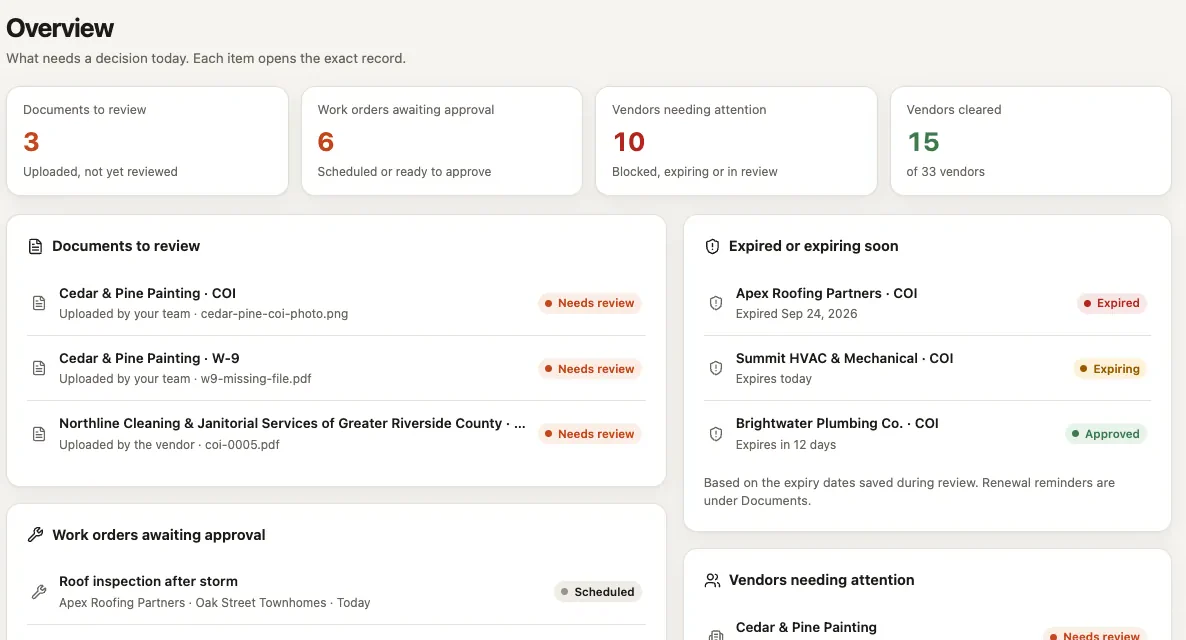This screenshot has width=1186, height=640.
Task: Click the shield icon in Expired or expiring soon header
Action: pos(712,247)
